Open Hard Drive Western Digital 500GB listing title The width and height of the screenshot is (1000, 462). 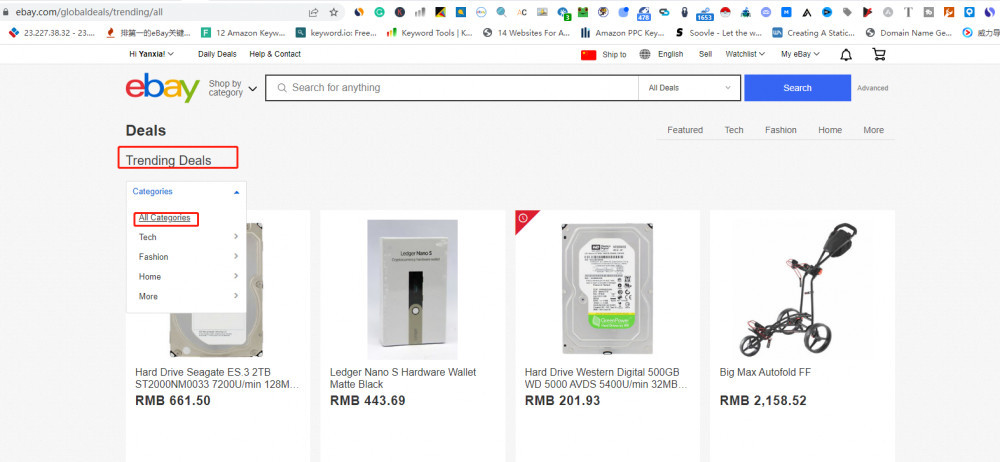point(606,378)
